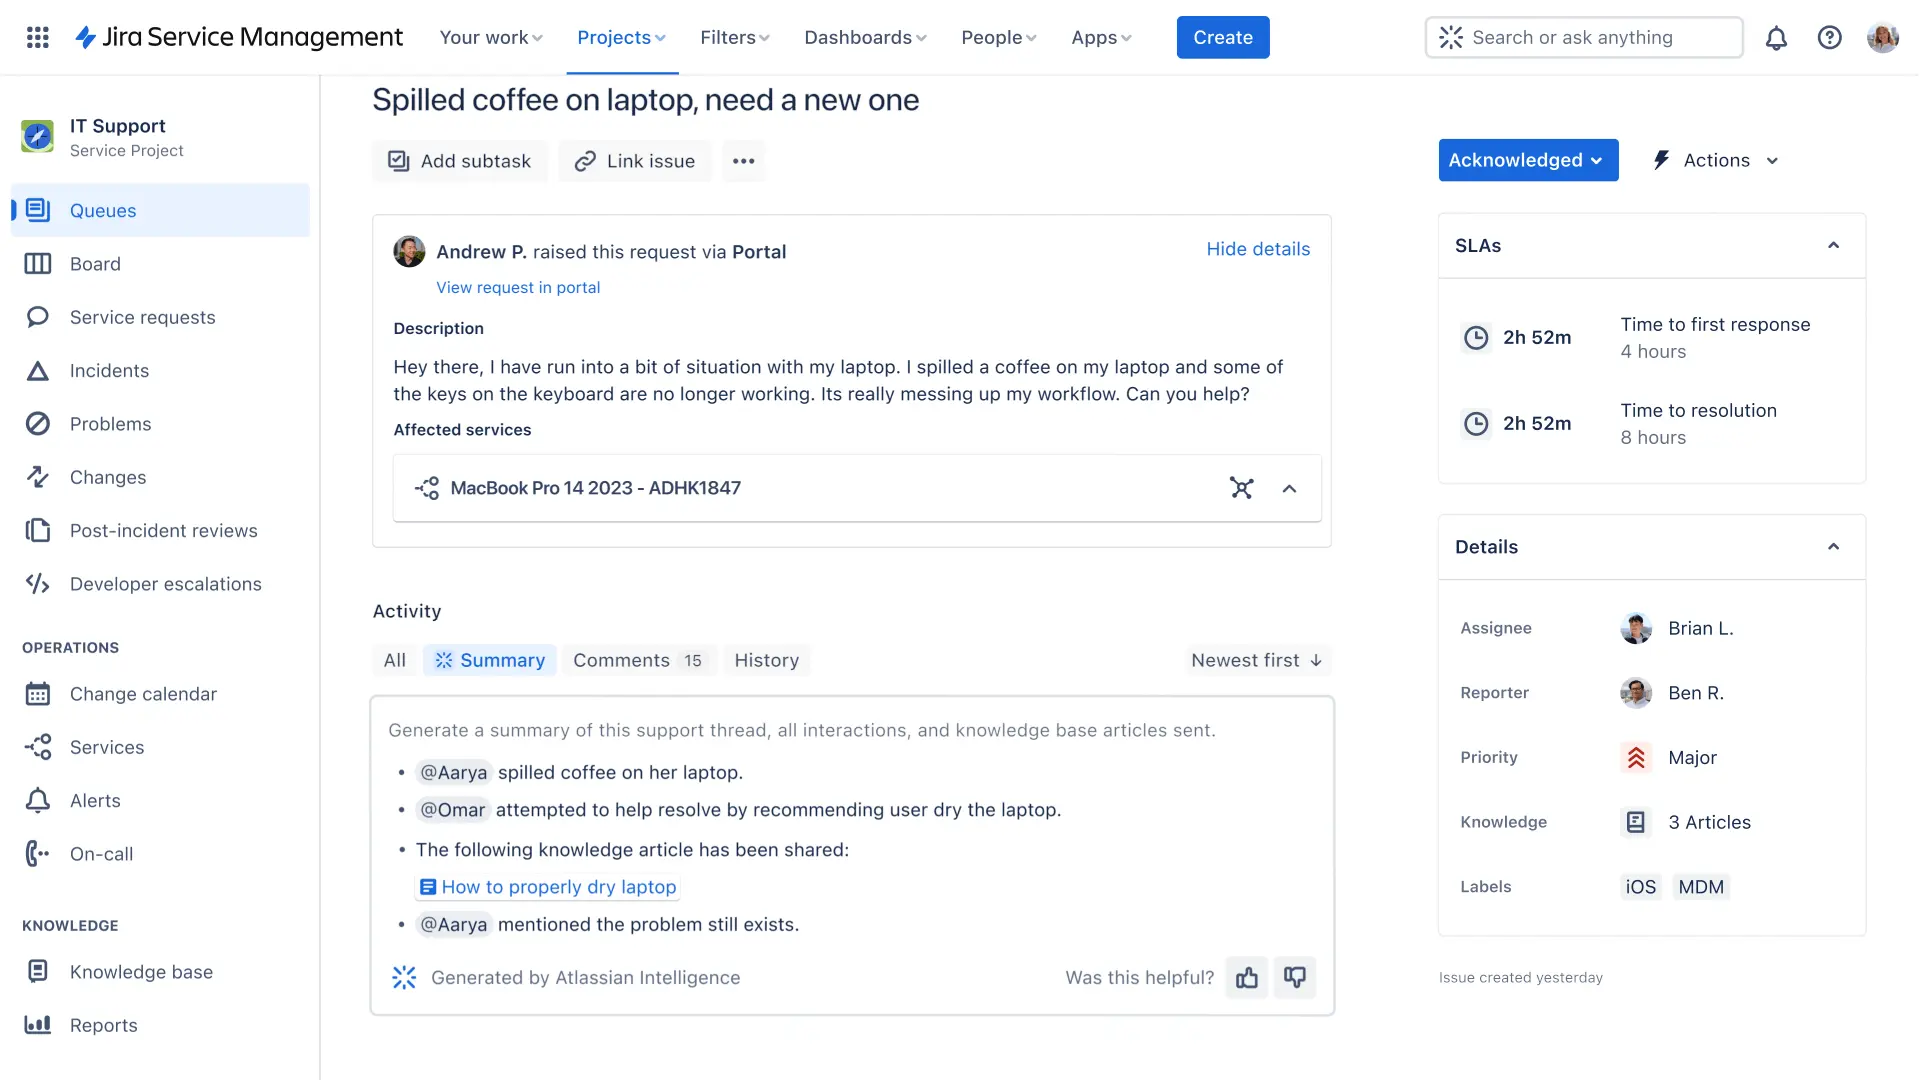1920x1080 pixels.
Task: Collapse the SLAs panel
Action: pos(1833,246)
